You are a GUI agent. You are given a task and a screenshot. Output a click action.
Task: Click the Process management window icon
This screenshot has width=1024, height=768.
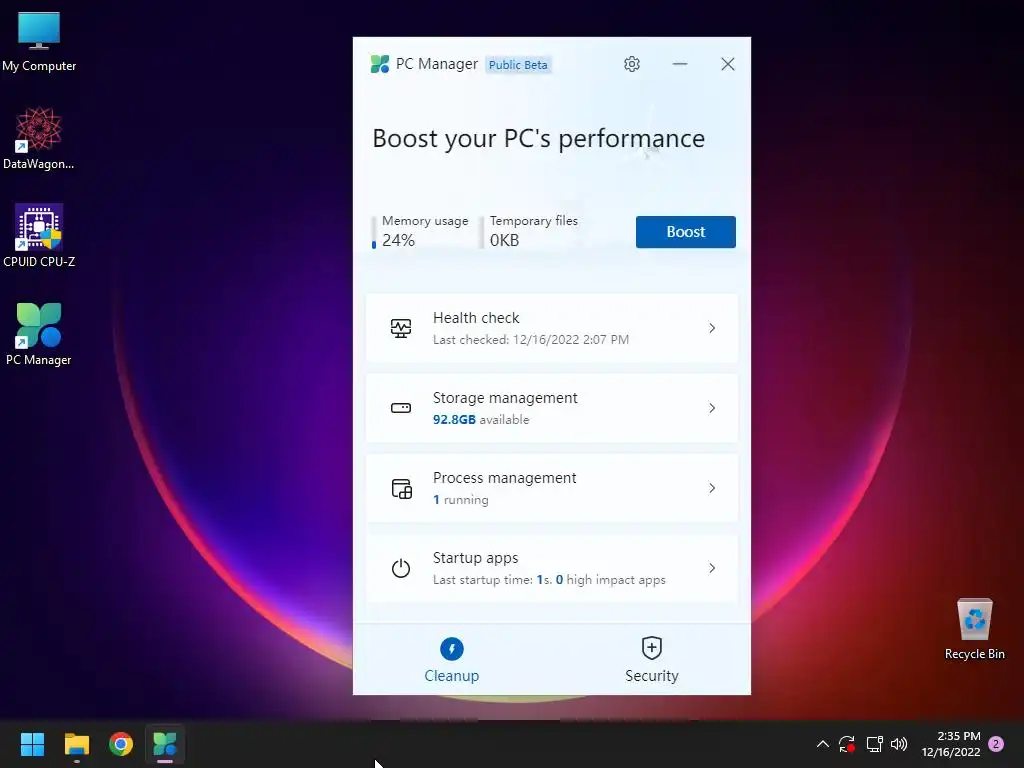click(x=402, y=488)
